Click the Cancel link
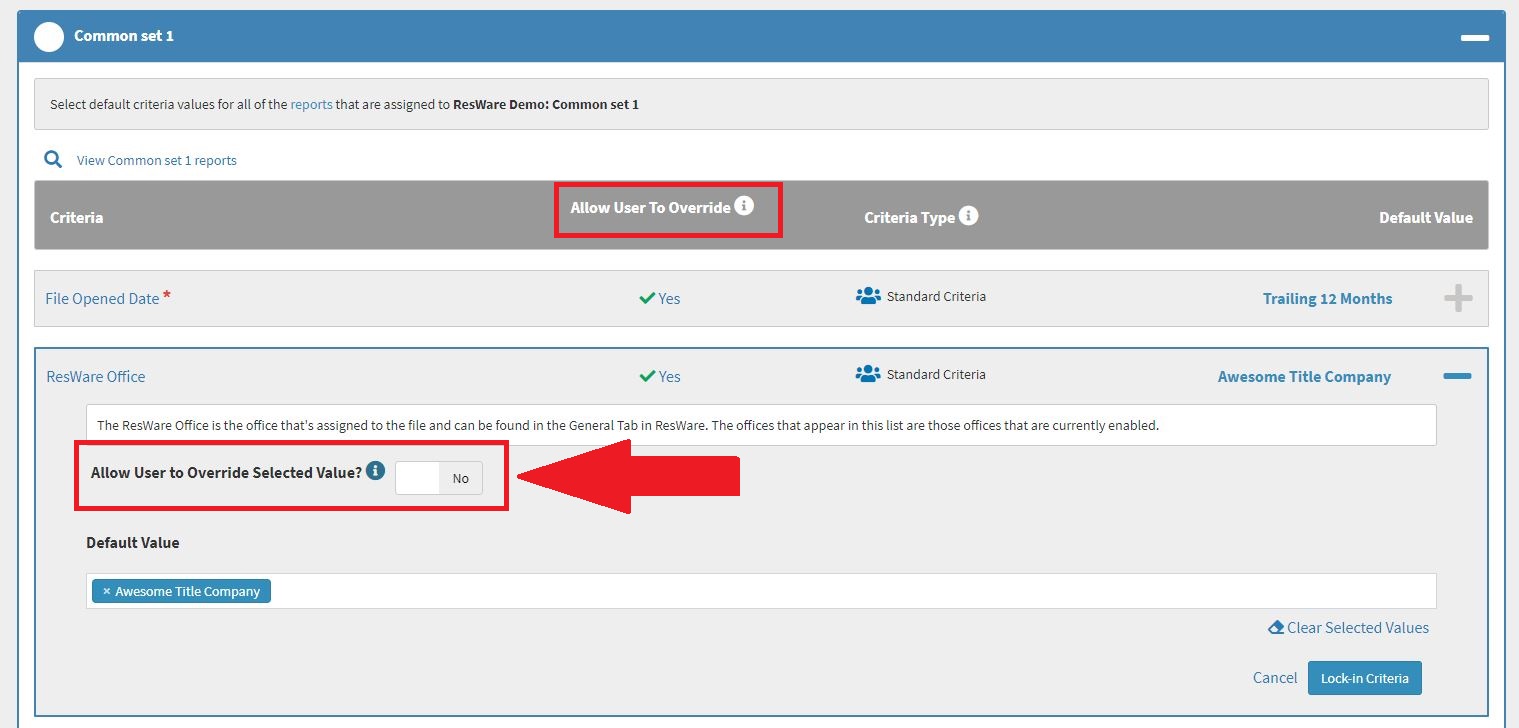Image resolution: width=1519 pixels, height=728 pixels. pos(1274,678)
